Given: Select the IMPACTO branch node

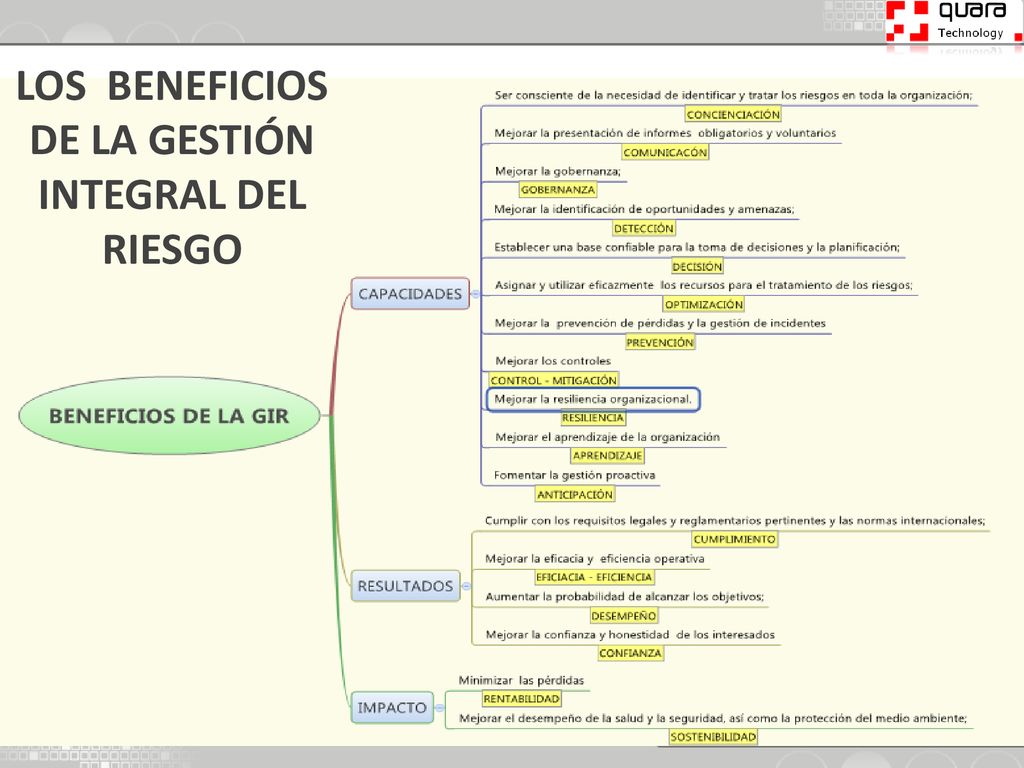Looking at the screenshot, I should (392, 707).
